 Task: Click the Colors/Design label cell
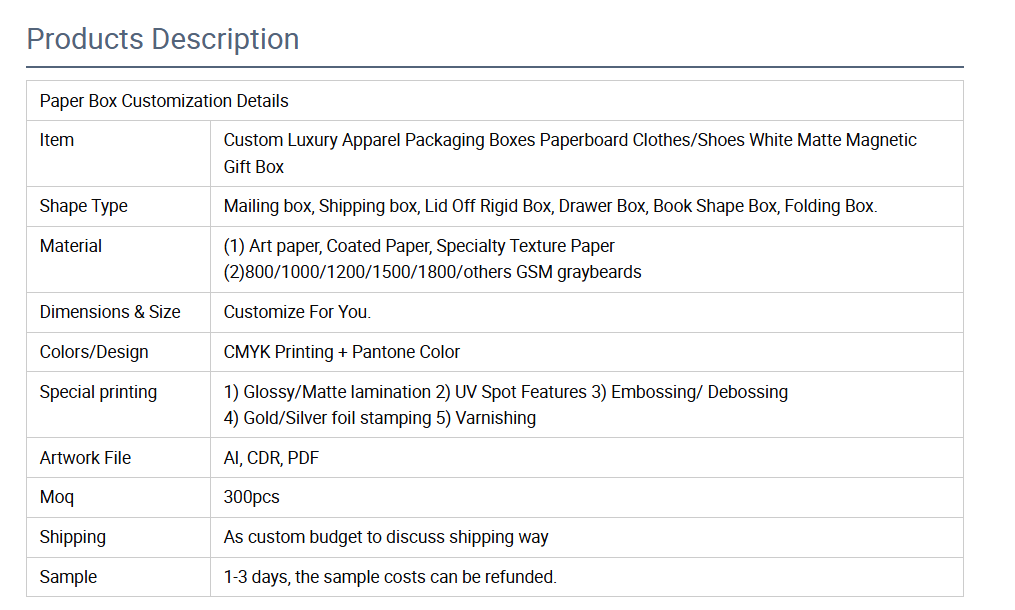[94, 352]
